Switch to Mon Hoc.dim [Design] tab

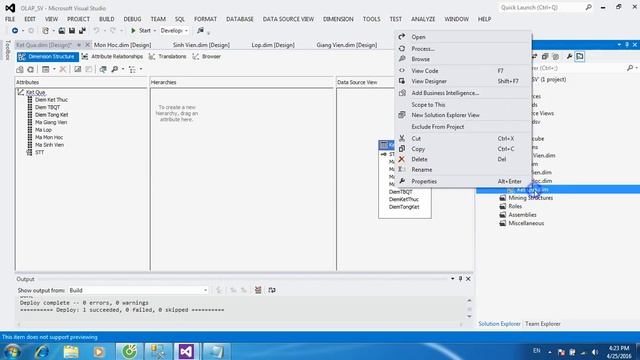pos(122,45)
